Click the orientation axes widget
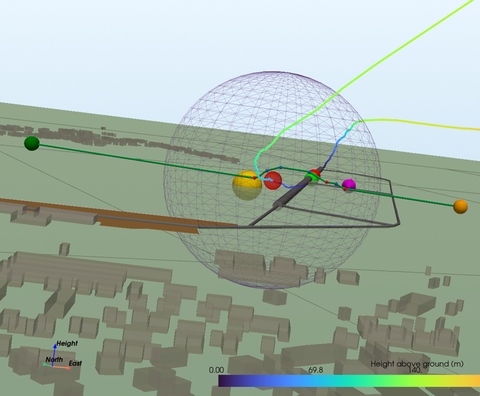The width and height of the screenshot is (480, 396). click(x=62, y=355)
